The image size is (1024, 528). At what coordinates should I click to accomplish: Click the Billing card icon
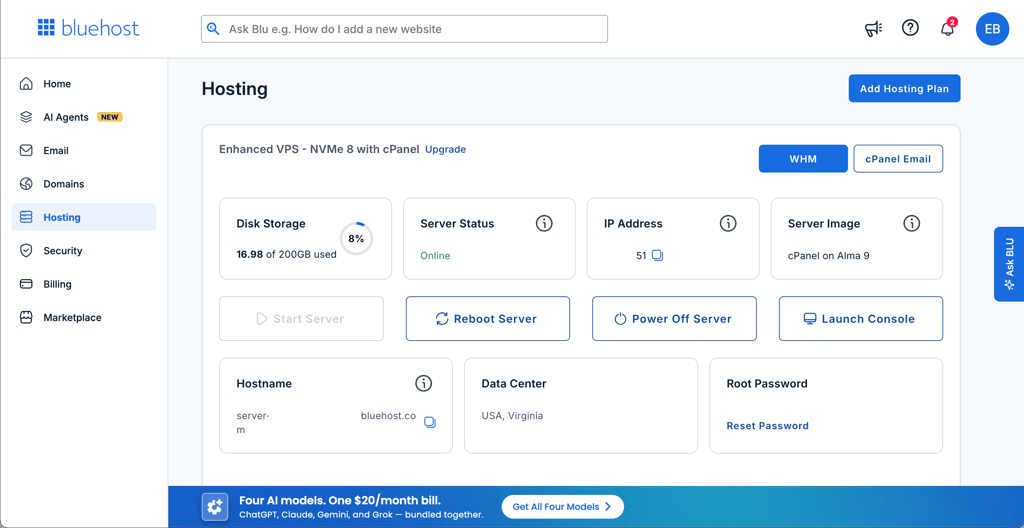26,284
